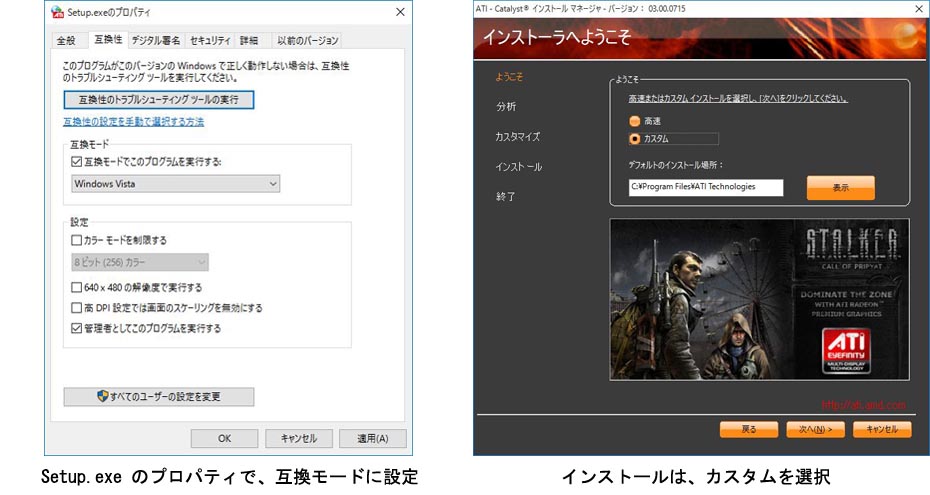Click the ATI Eyefinity logo badge
930x495 pixels.
[x=846, y=351]
